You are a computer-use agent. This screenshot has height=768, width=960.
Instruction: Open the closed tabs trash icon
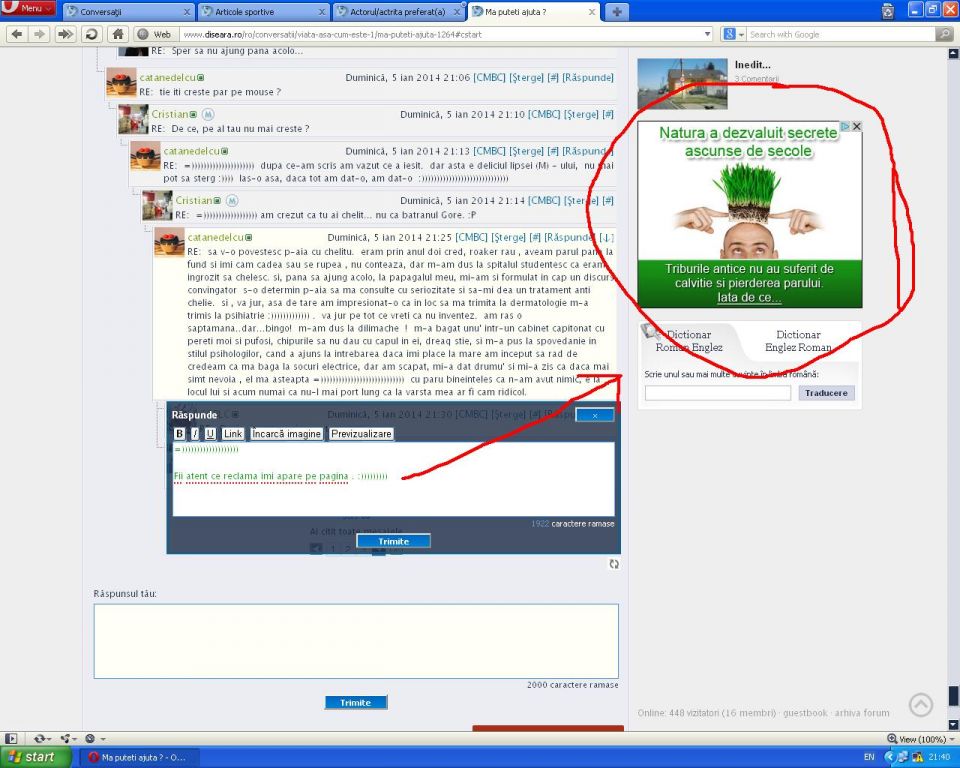(888, 11)
